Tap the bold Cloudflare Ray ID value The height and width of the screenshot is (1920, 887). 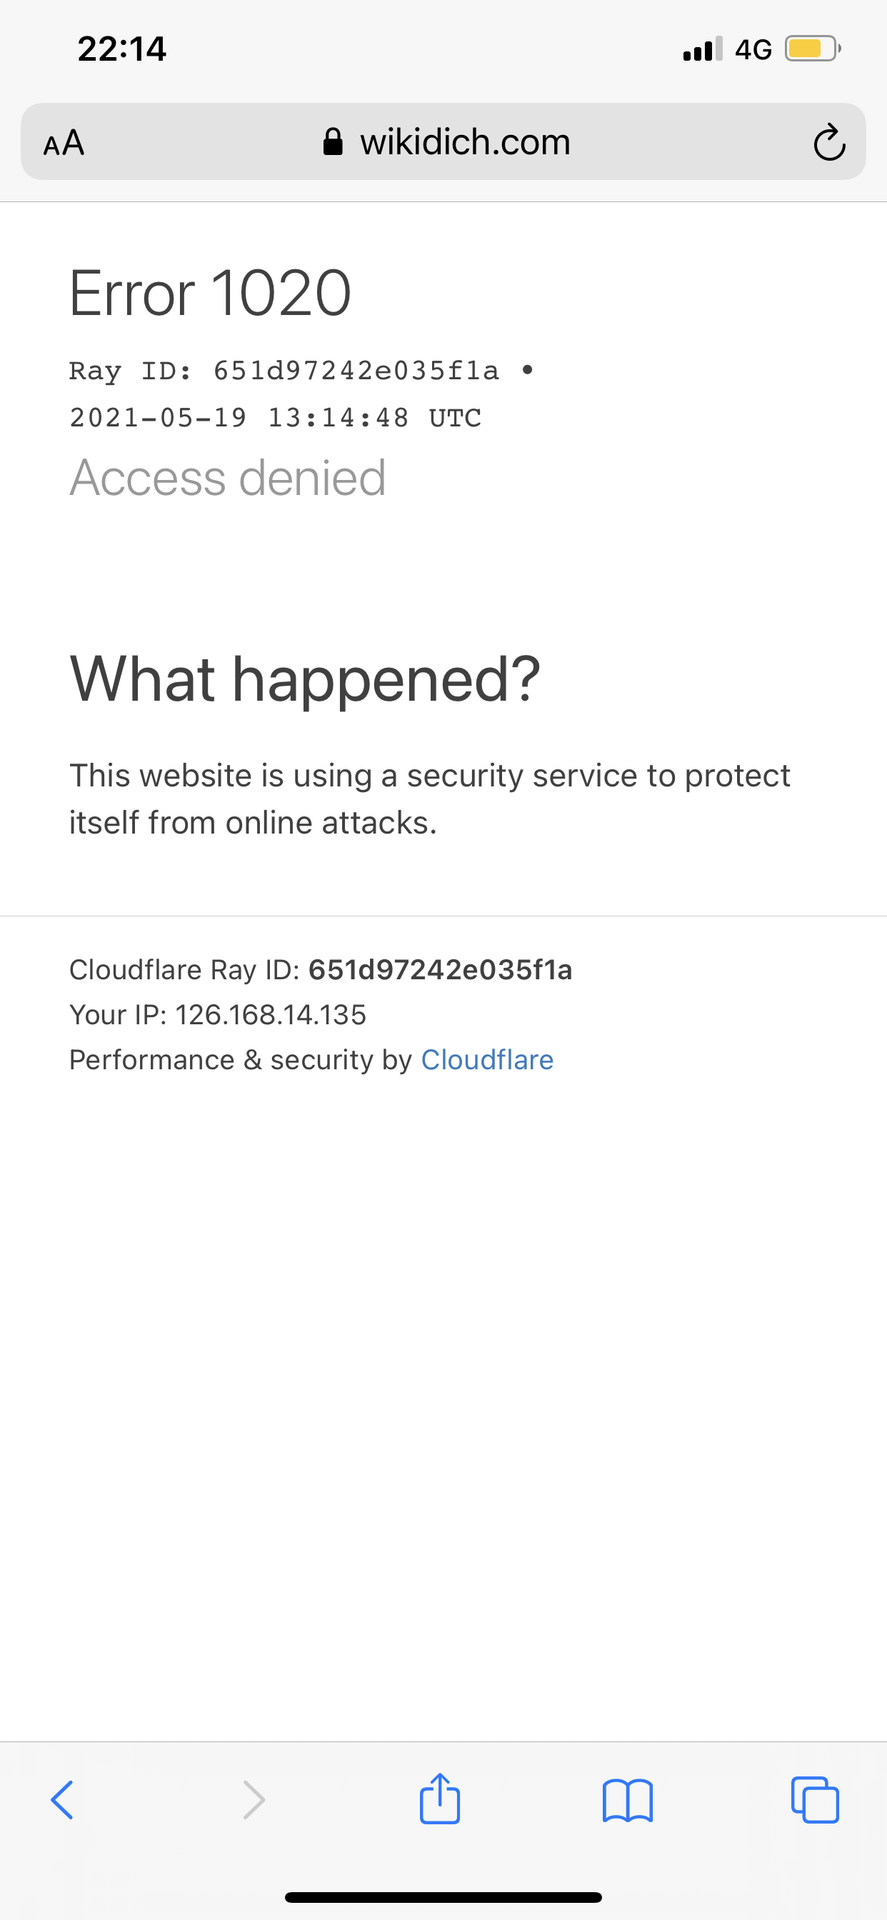[440, 970]
